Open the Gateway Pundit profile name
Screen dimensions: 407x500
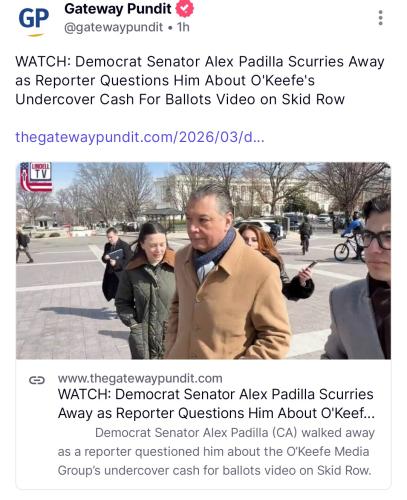click(118, 9)
